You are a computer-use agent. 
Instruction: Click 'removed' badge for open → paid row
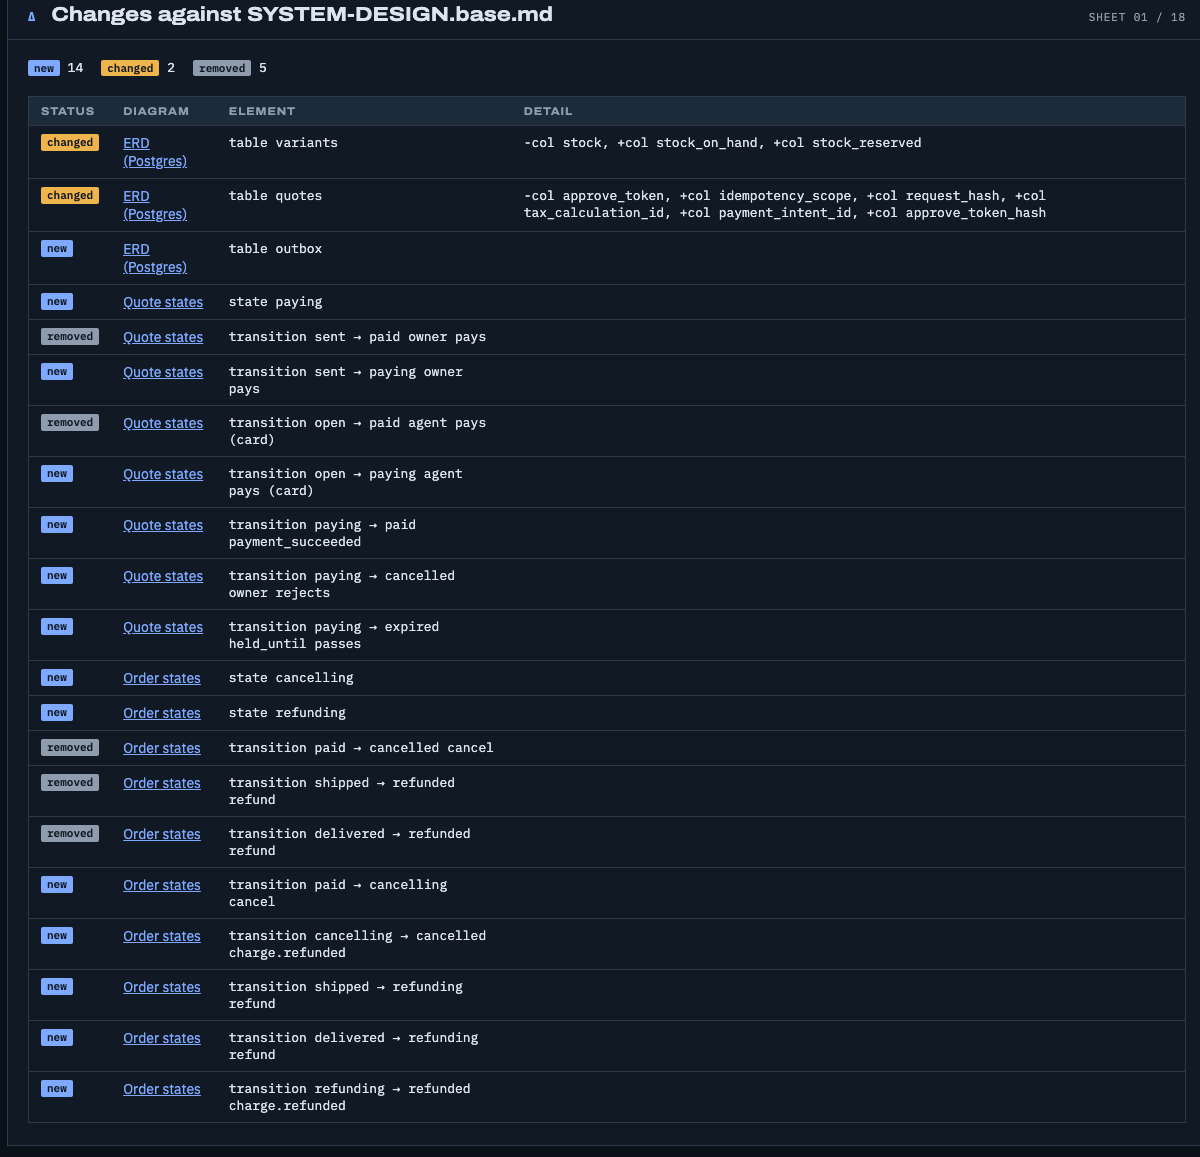pos(70,423)
